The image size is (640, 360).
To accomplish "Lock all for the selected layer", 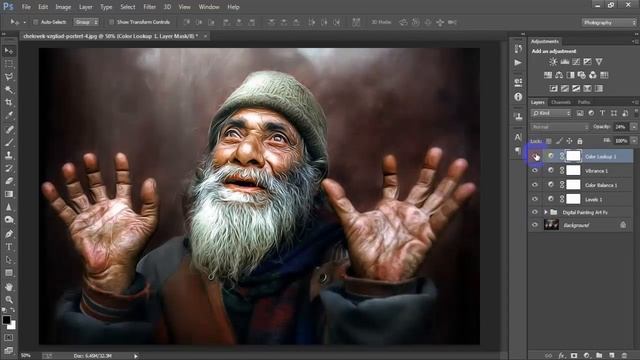I will [580, 141].
